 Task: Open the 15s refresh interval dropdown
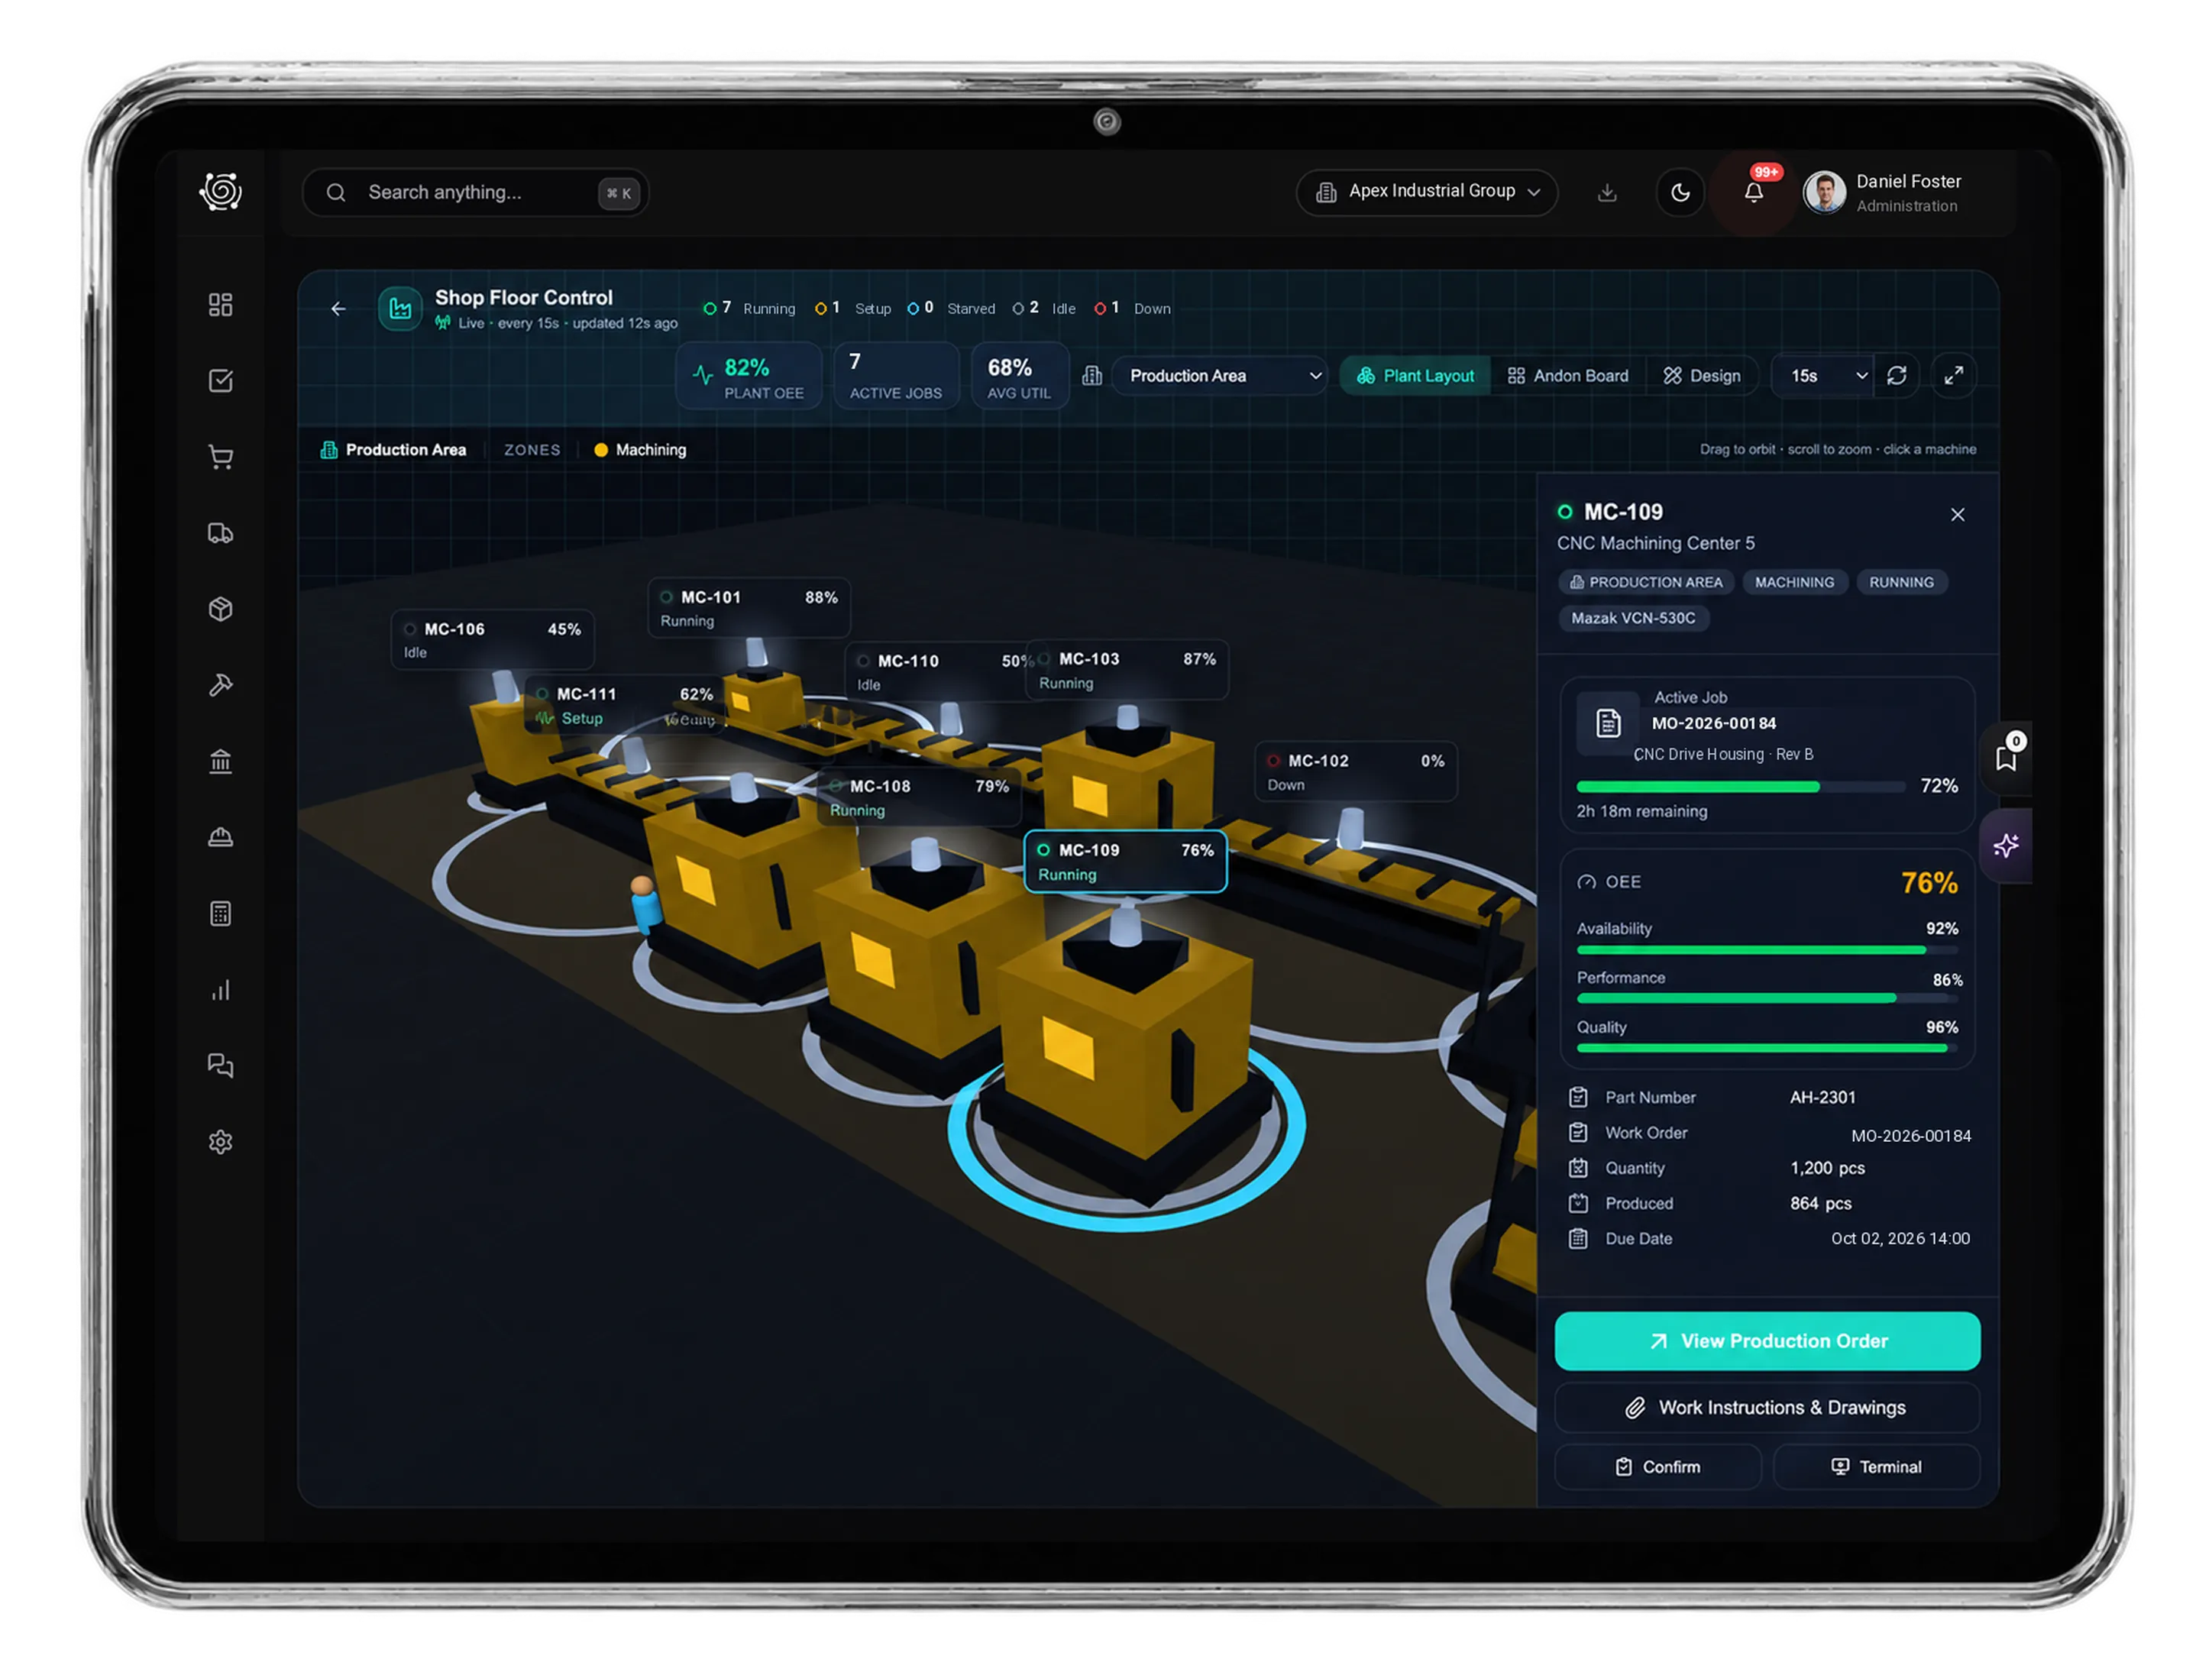(x=1822, y=376)
